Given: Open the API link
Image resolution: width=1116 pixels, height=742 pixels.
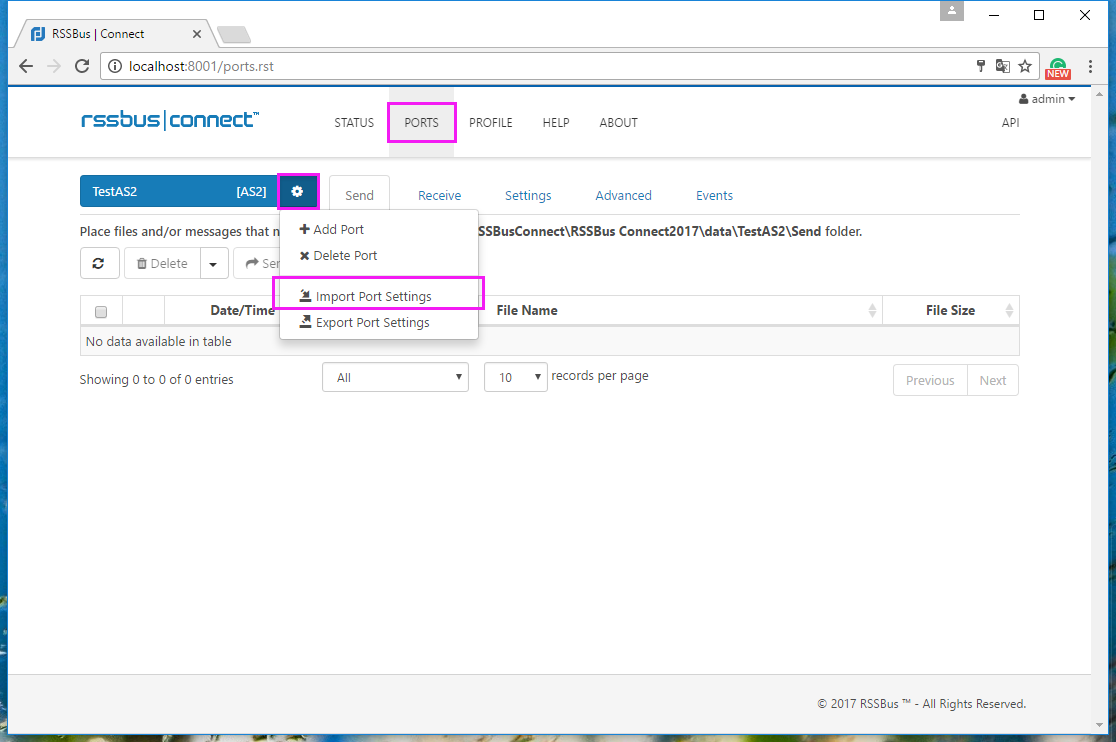Looking at the screenshot, I should pyautogui.click(x=1010, y=122).
